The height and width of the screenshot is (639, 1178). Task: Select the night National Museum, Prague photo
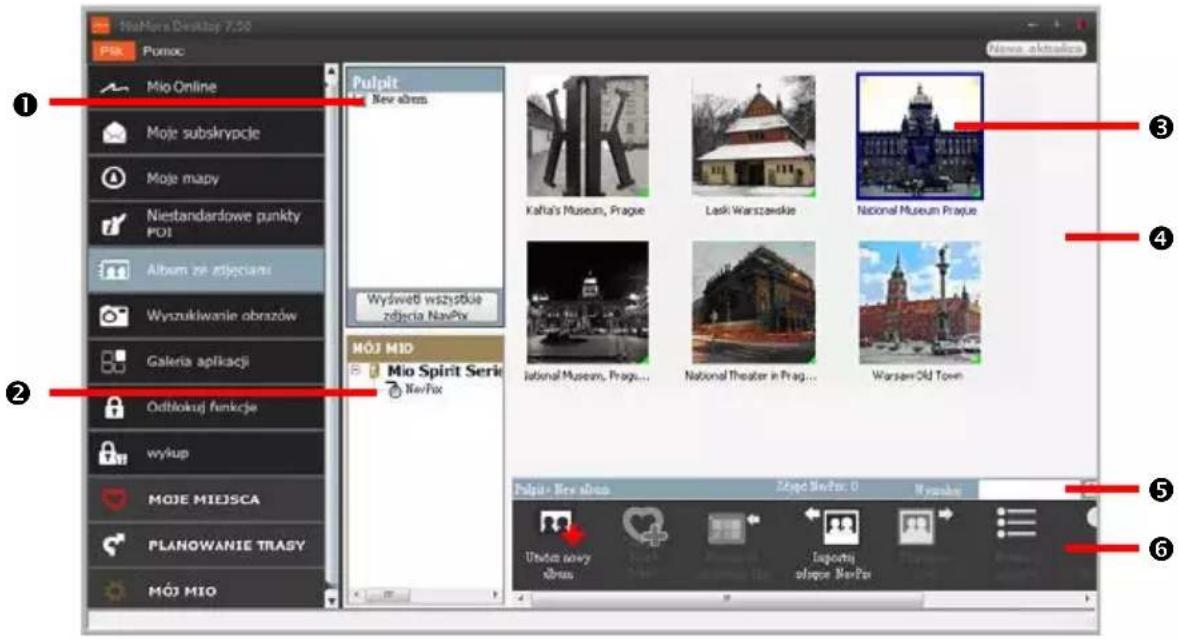pyautogui.click(x=587, y=303)
